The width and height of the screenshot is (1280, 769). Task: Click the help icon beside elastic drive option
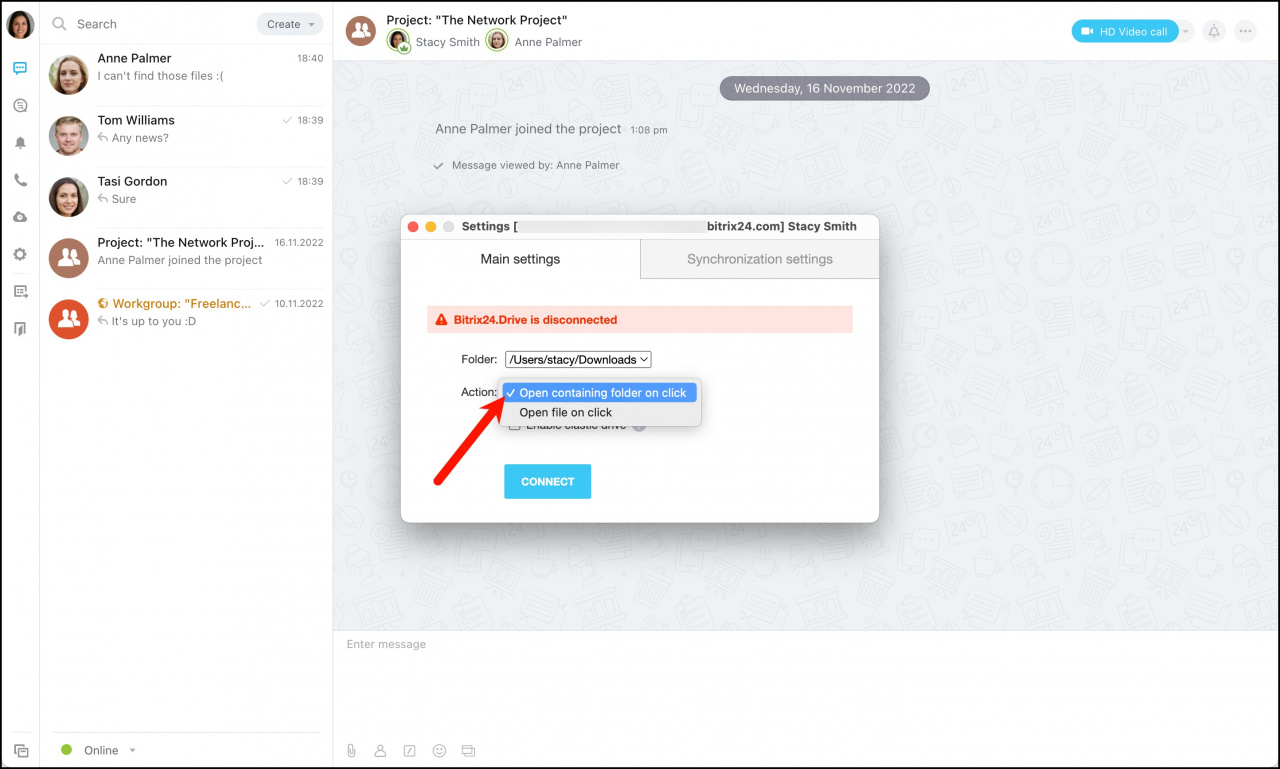tap(639, 426)
